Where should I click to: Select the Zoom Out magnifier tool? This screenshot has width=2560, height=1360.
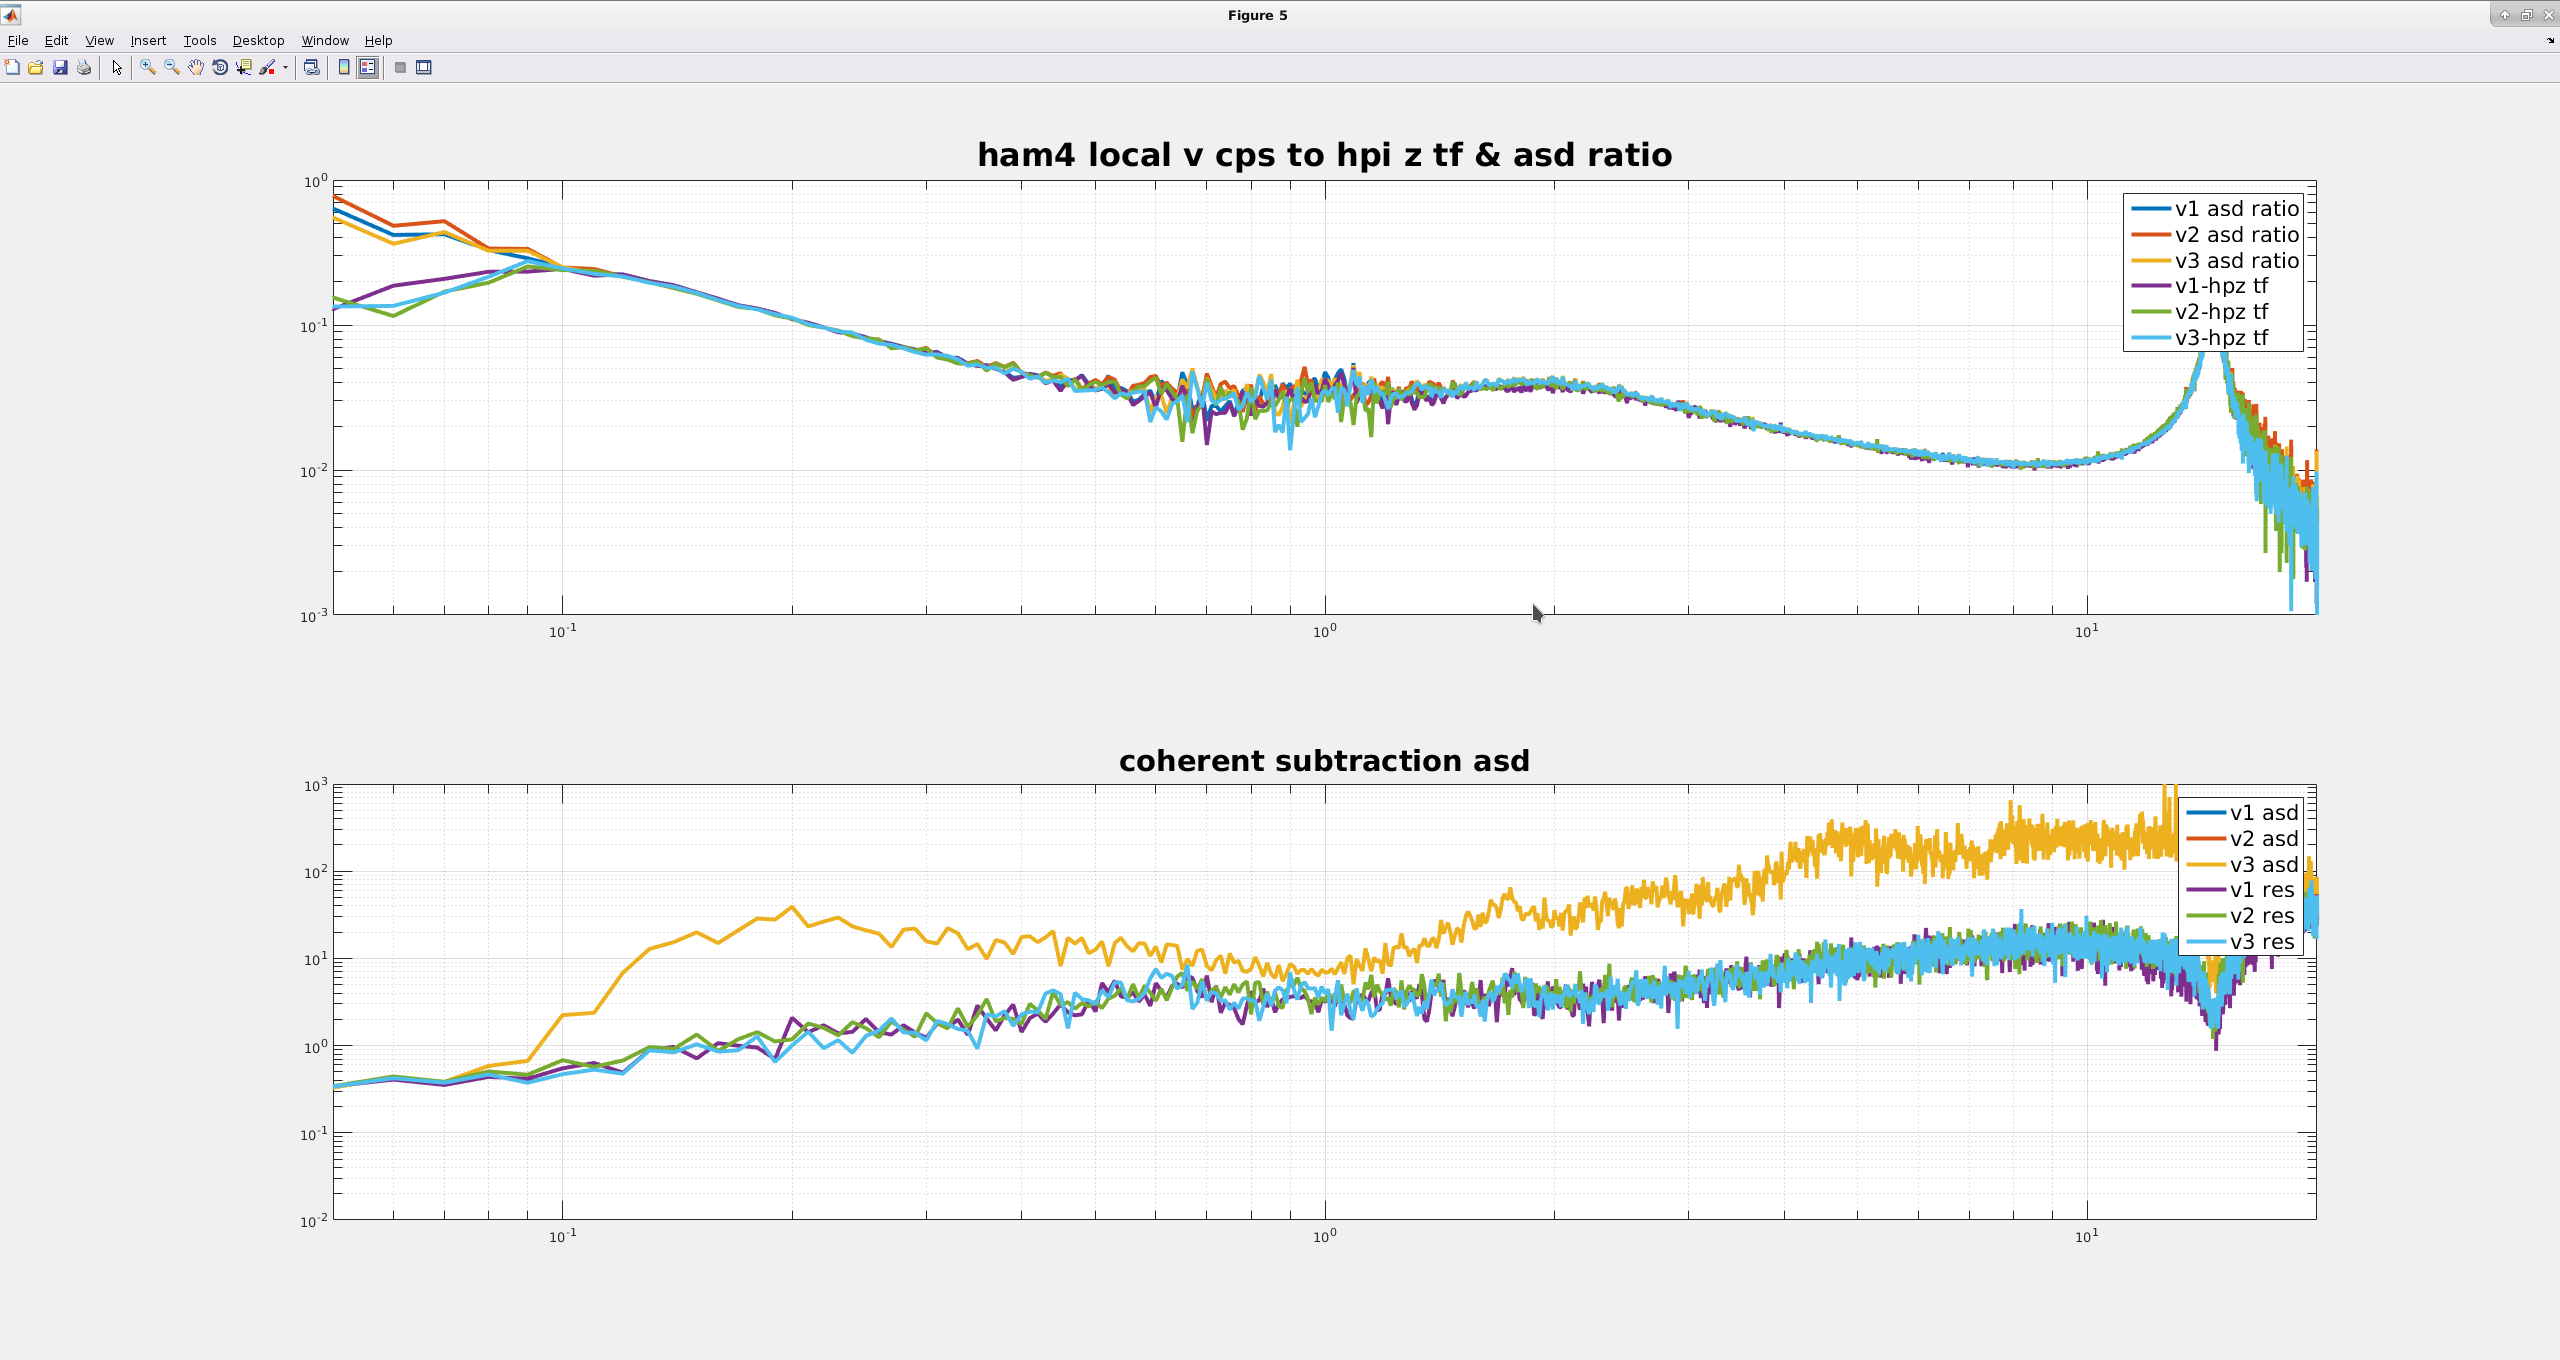172,68
